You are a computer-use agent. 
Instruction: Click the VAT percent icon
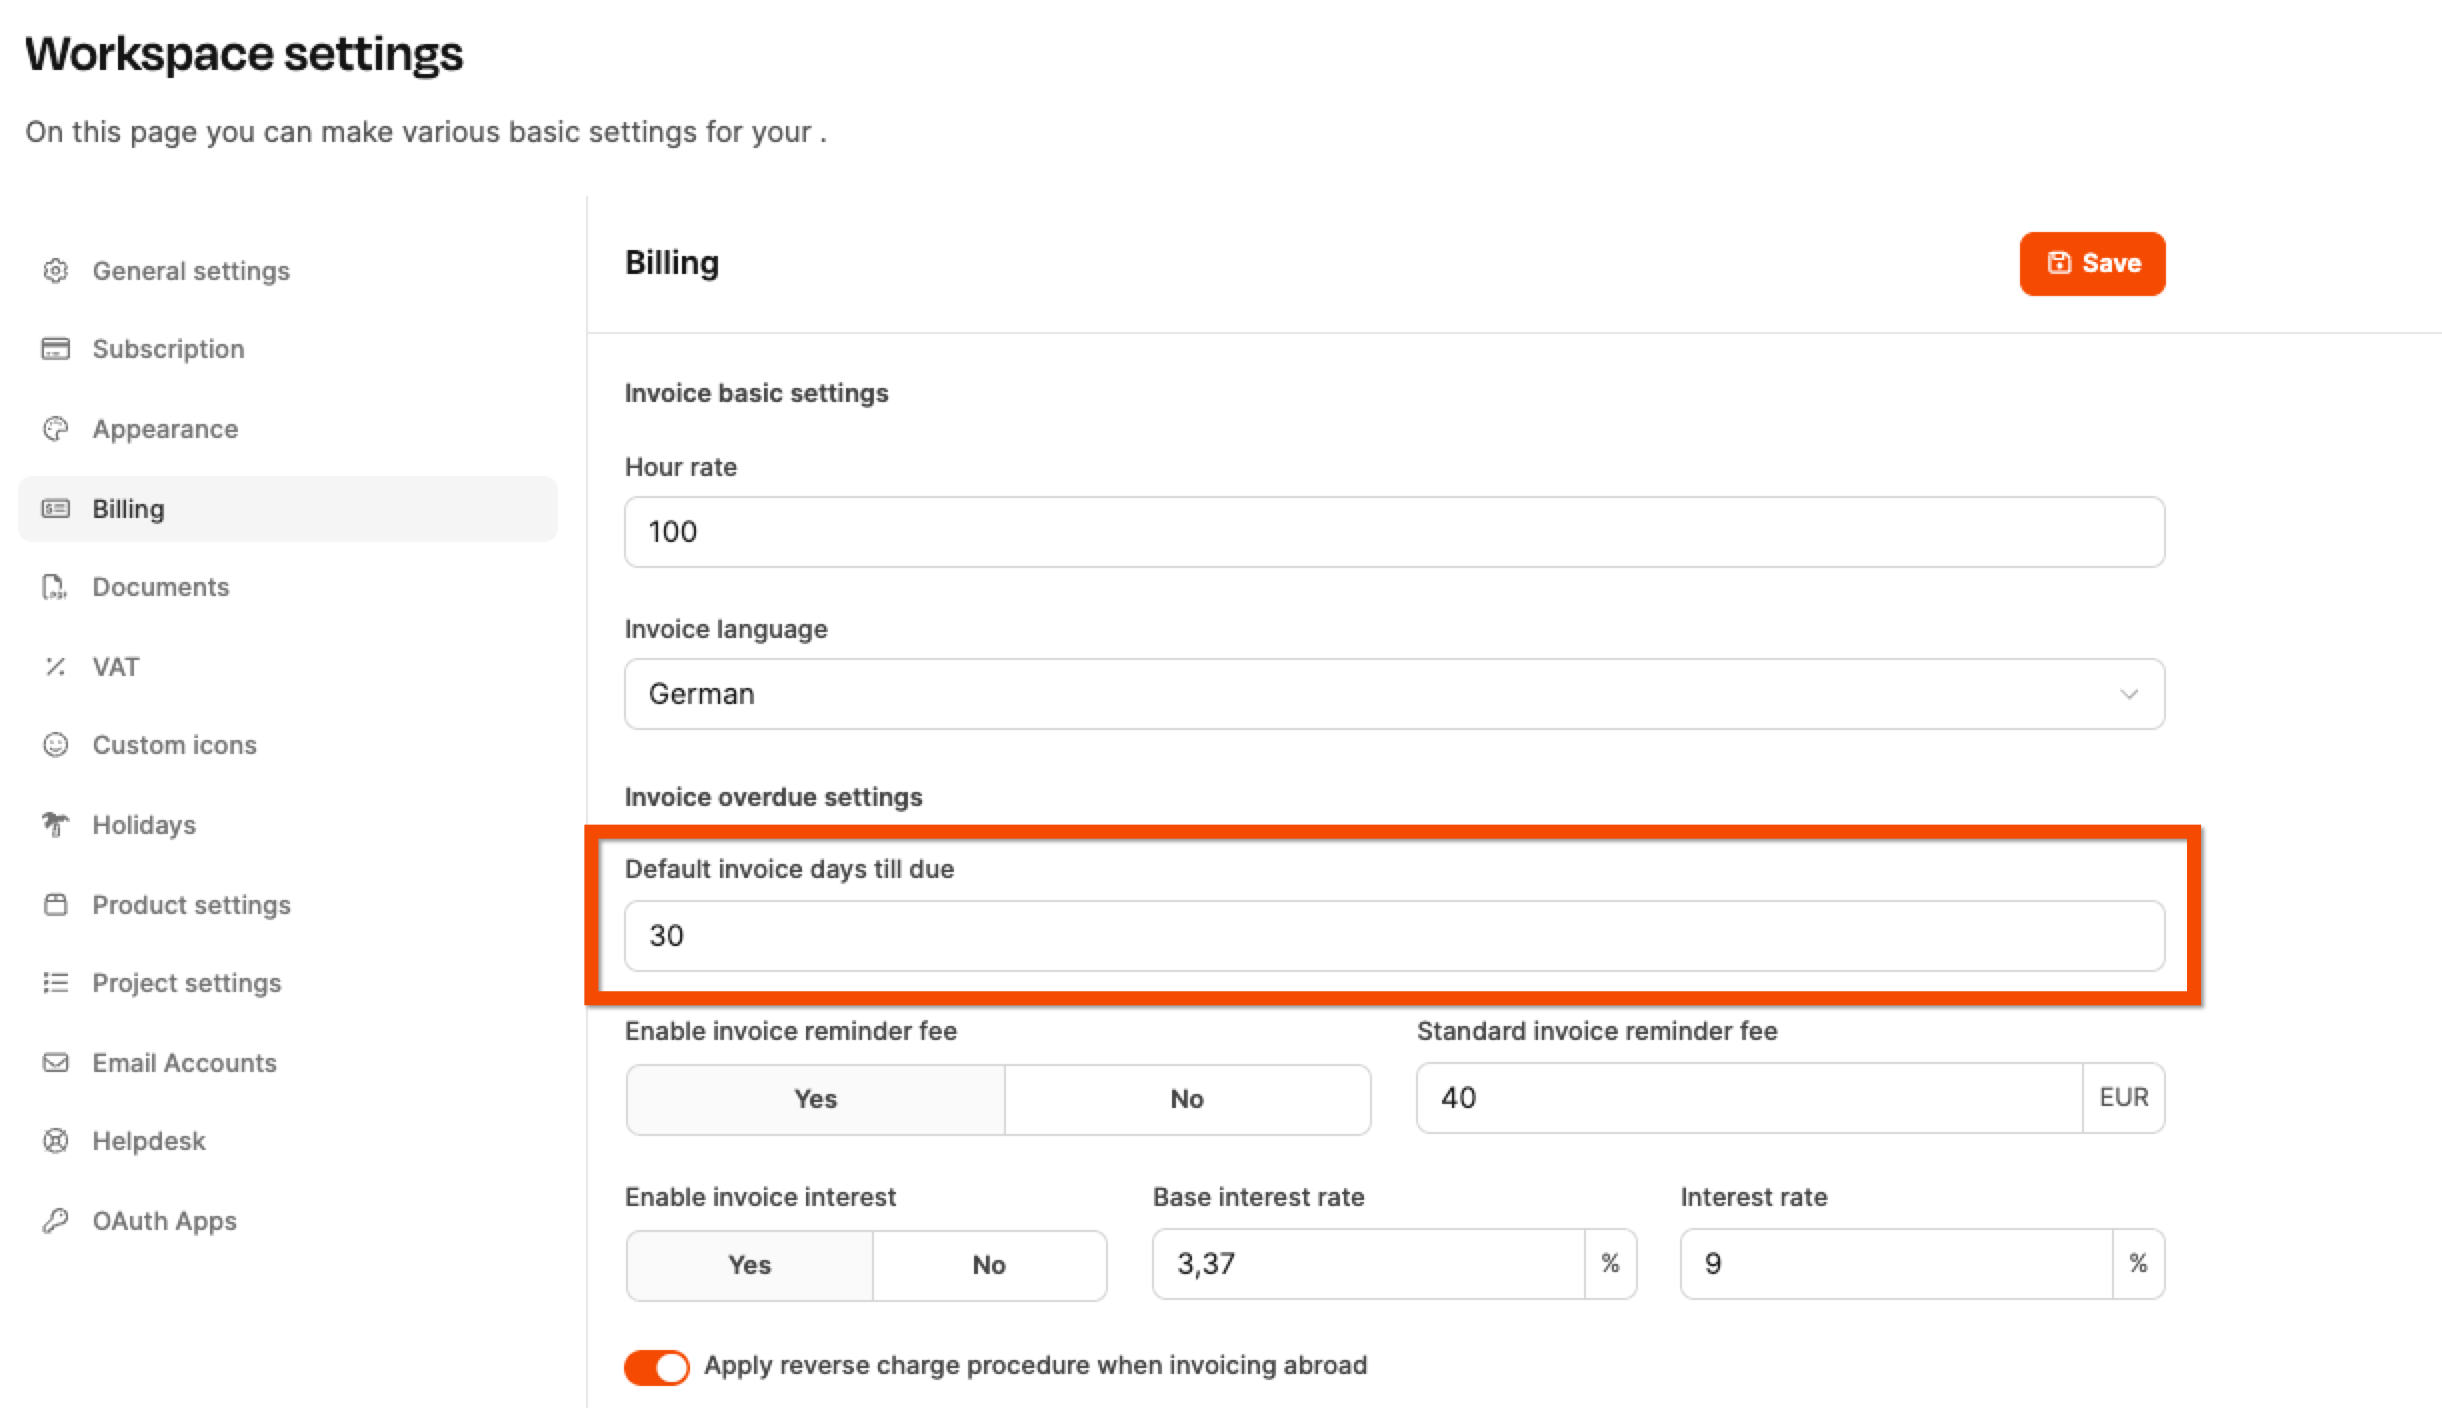[56, 667]
